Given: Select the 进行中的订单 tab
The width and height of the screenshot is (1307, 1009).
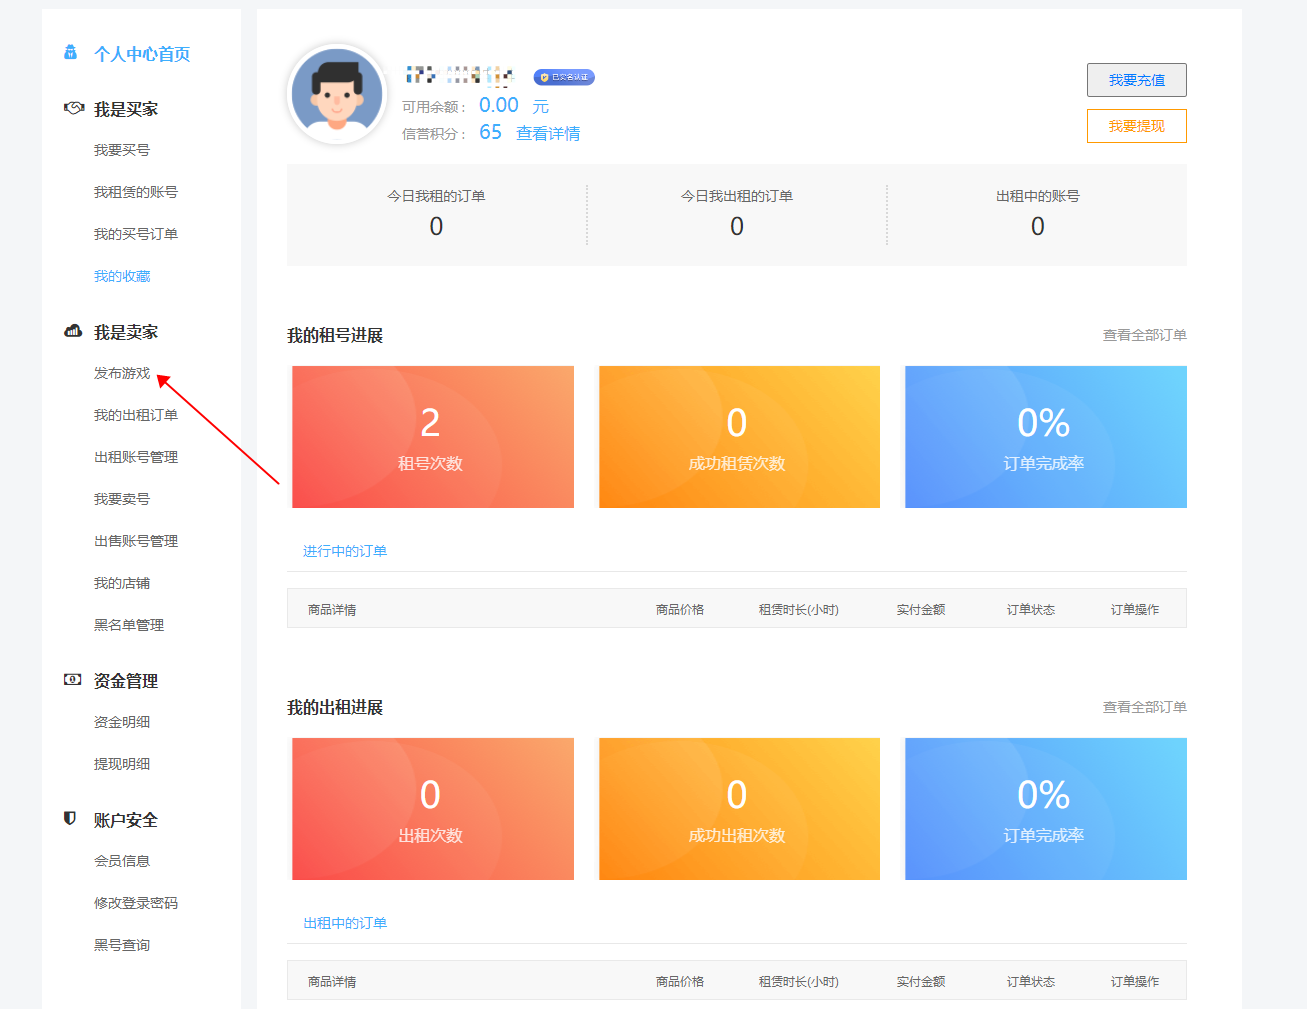Looking at the screenshot, I should pos(345,551).
